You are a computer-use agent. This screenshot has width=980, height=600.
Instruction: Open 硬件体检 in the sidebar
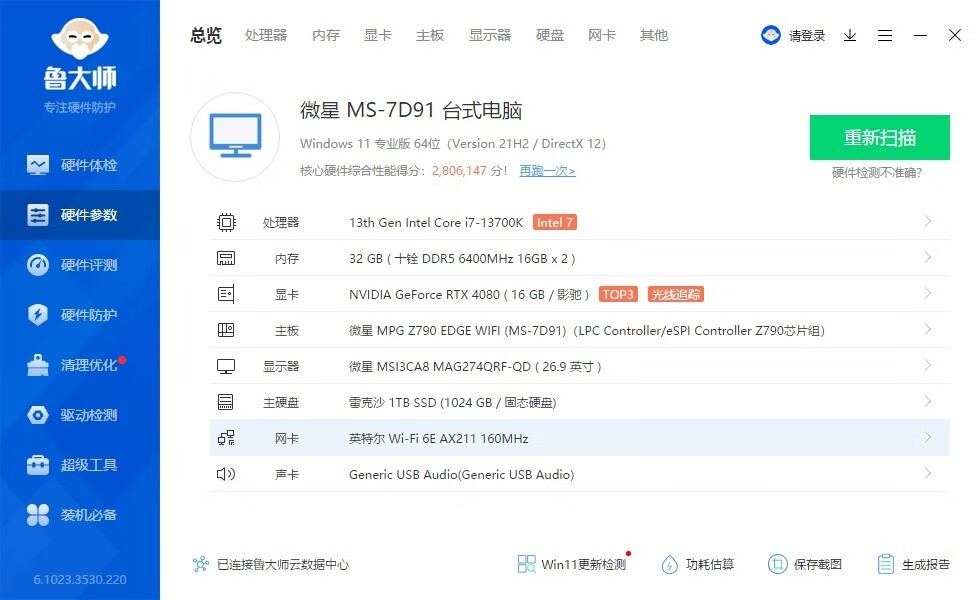(x=79, y=165)
